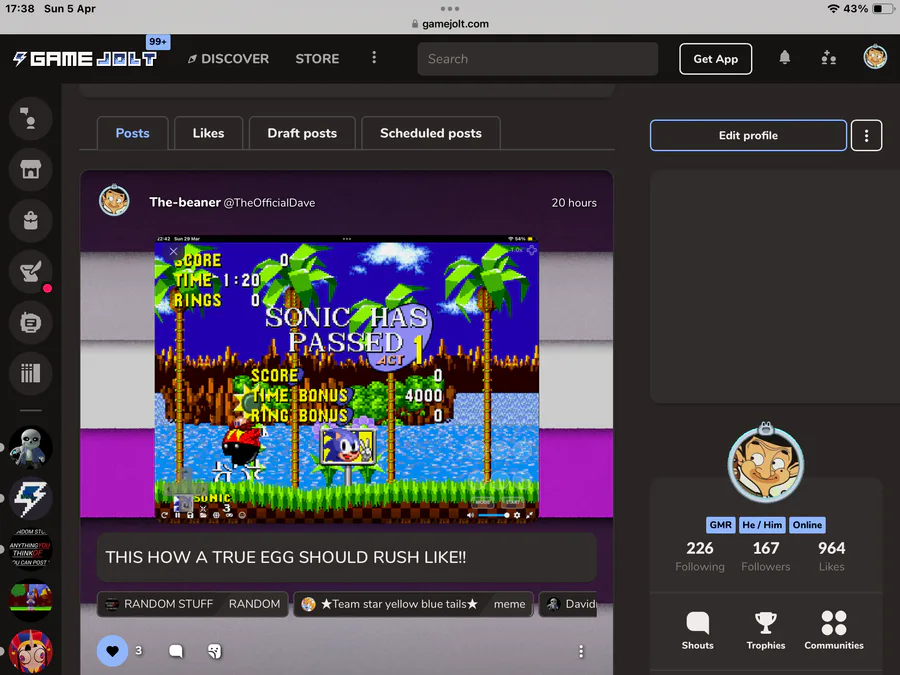Open post comments bubble icon

[176, 651]
